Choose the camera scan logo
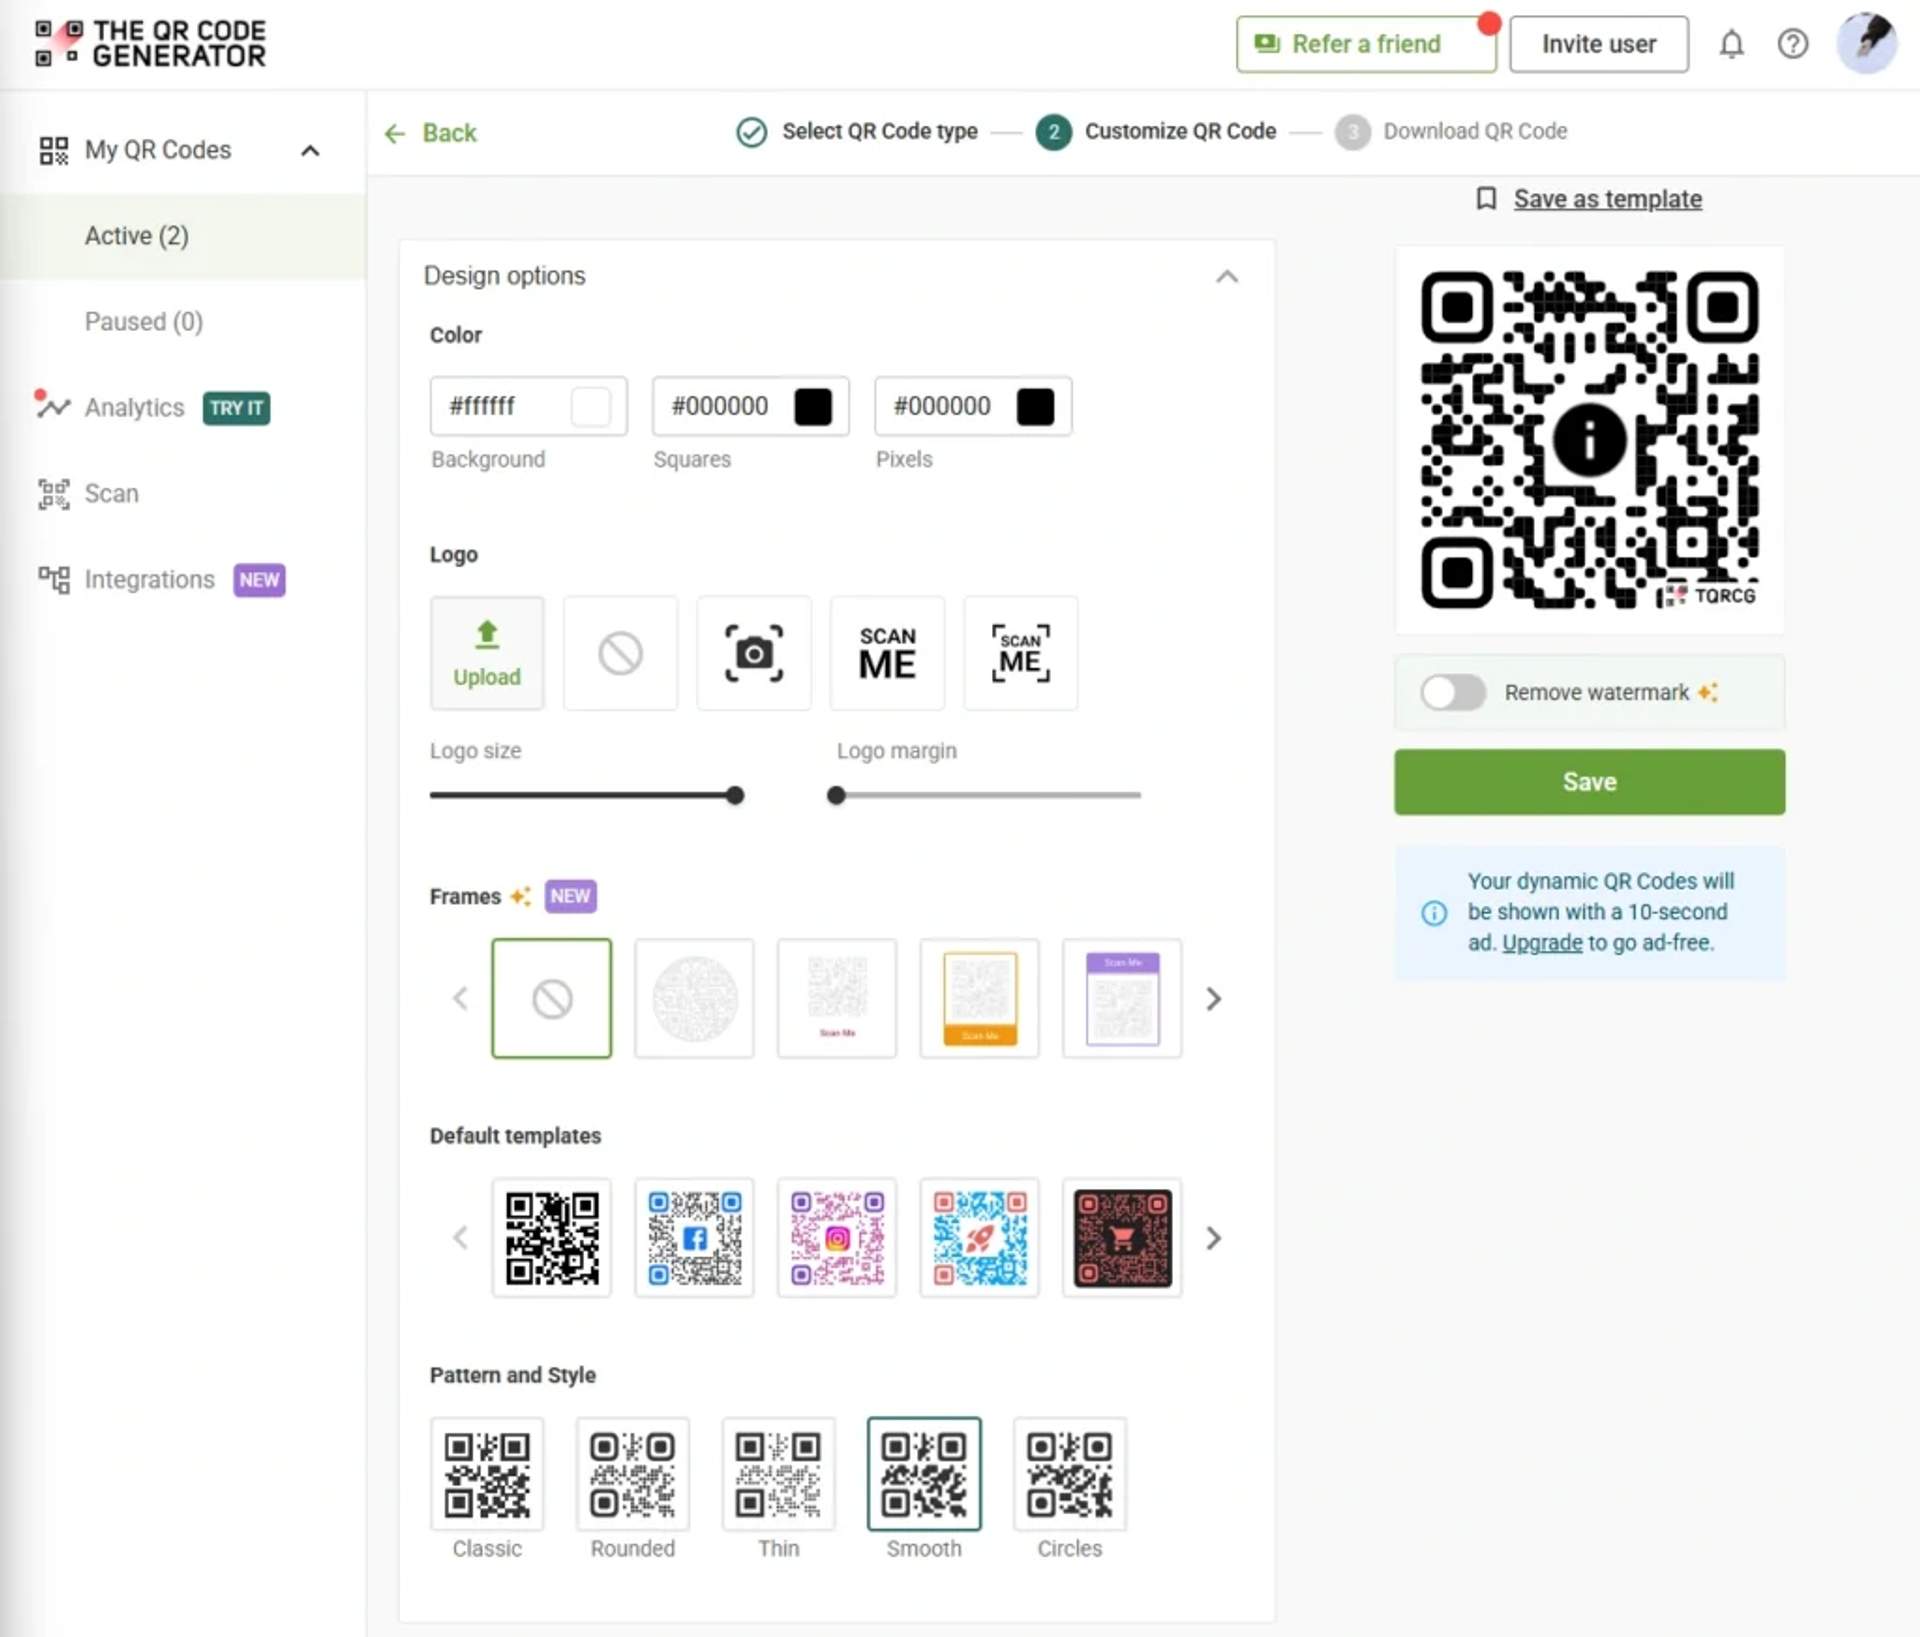 (753, 653)
